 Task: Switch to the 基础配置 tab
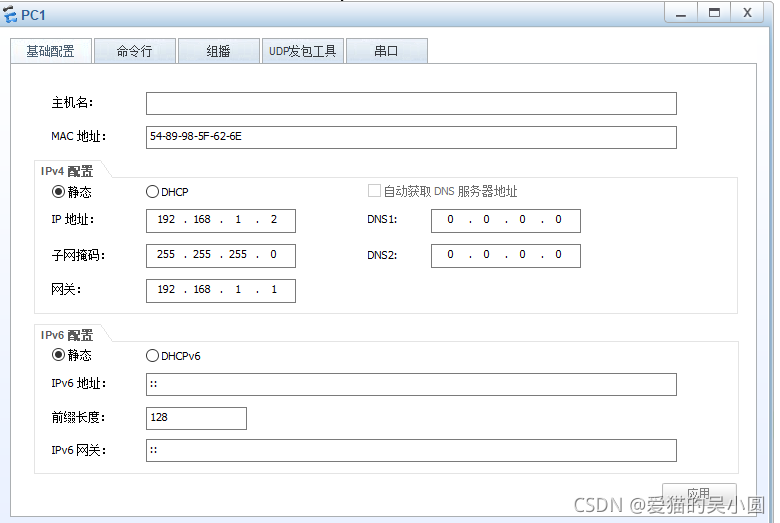pyautogui.click(x=51, y=51)
